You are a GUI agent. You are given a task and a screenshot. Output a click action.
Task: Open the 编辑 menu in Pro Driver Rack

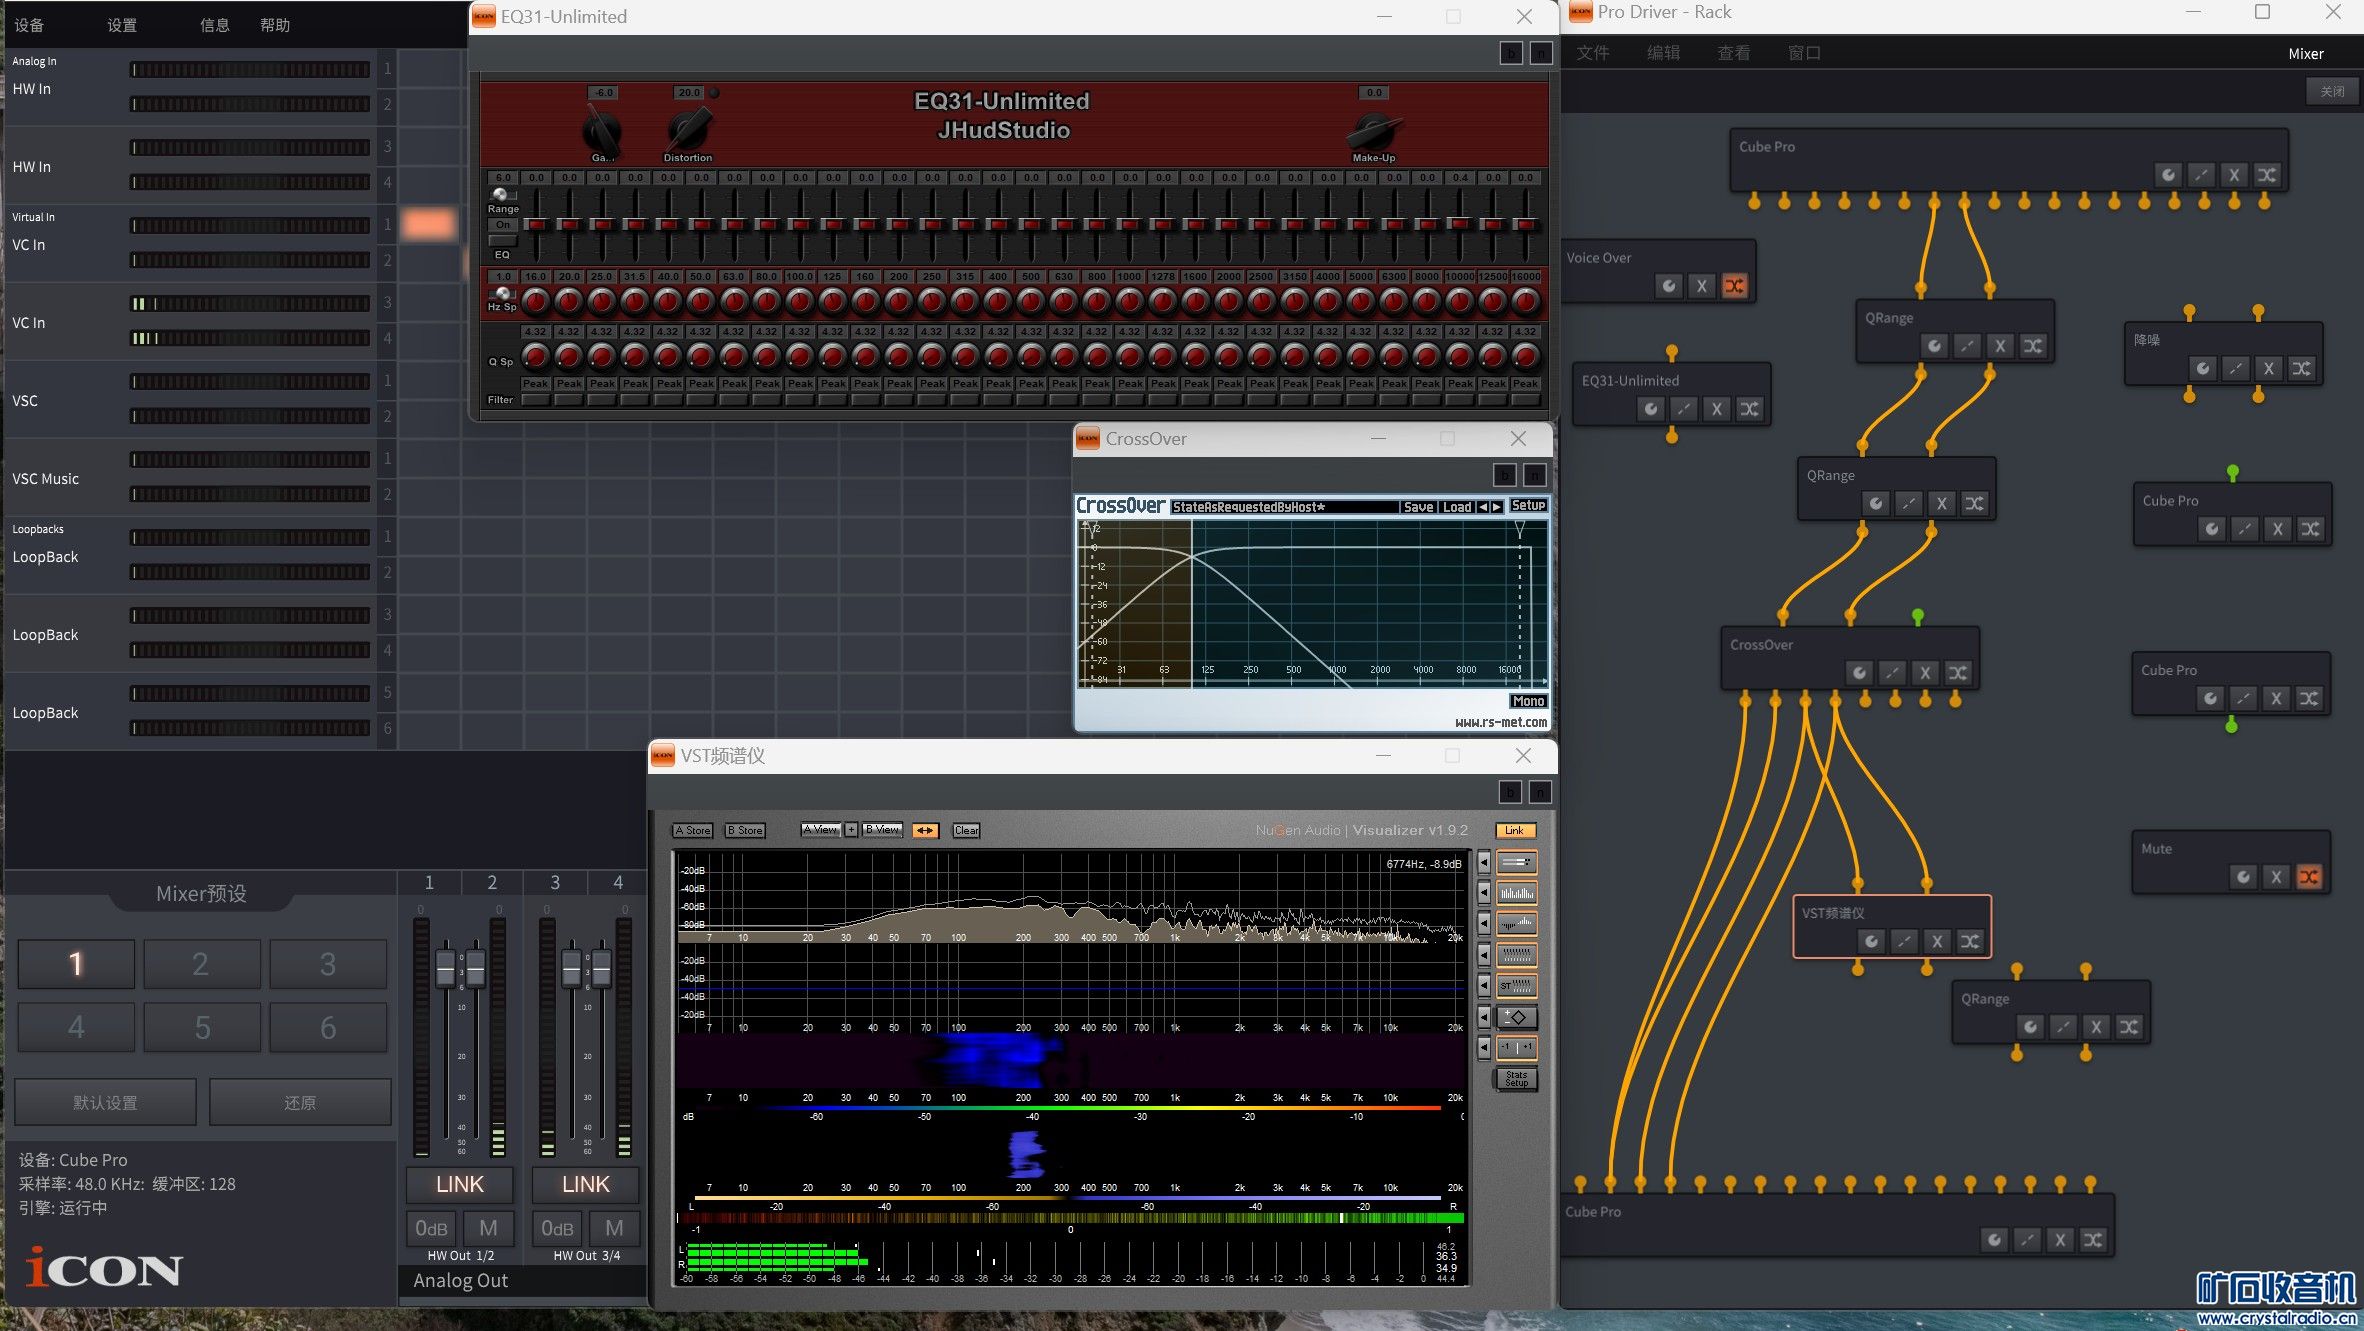pyautogui.click(x=1663, y=53)
